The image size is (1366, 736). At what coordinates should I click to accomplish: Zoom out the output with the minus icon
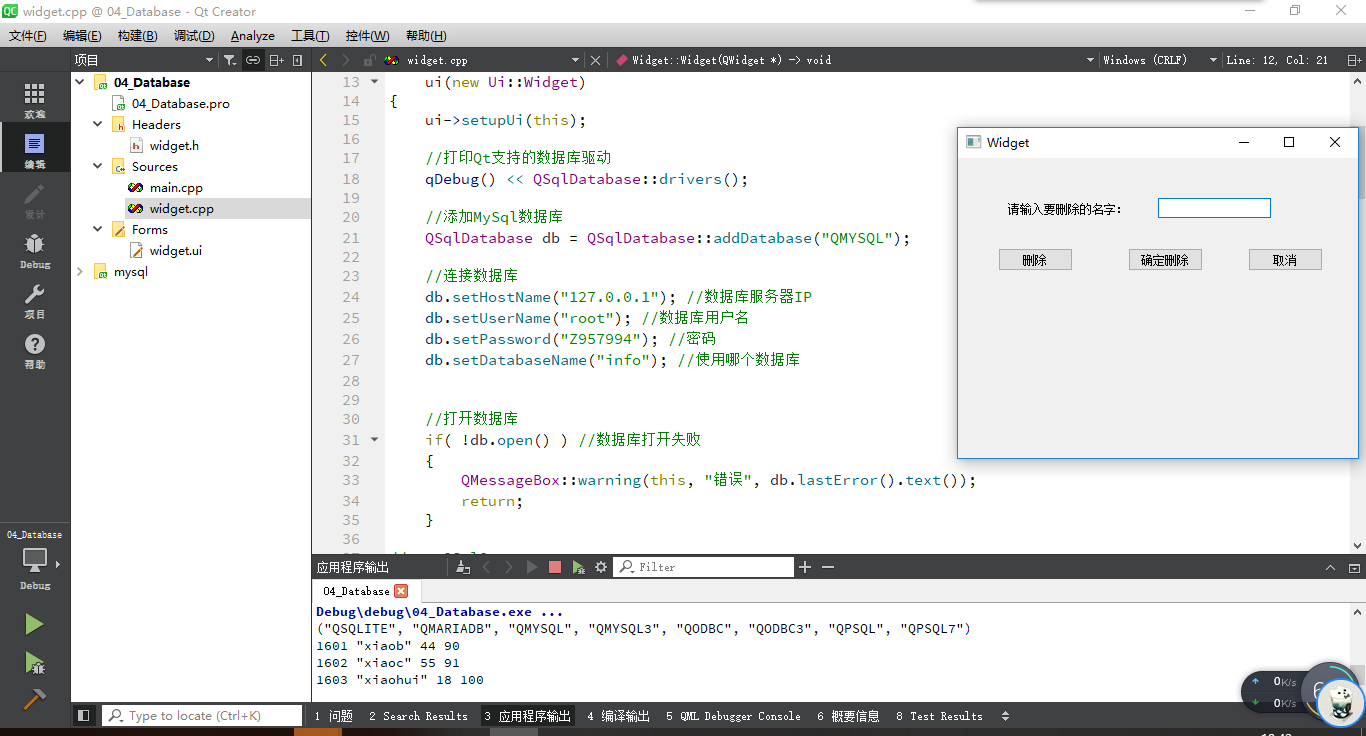click(828, 567)
